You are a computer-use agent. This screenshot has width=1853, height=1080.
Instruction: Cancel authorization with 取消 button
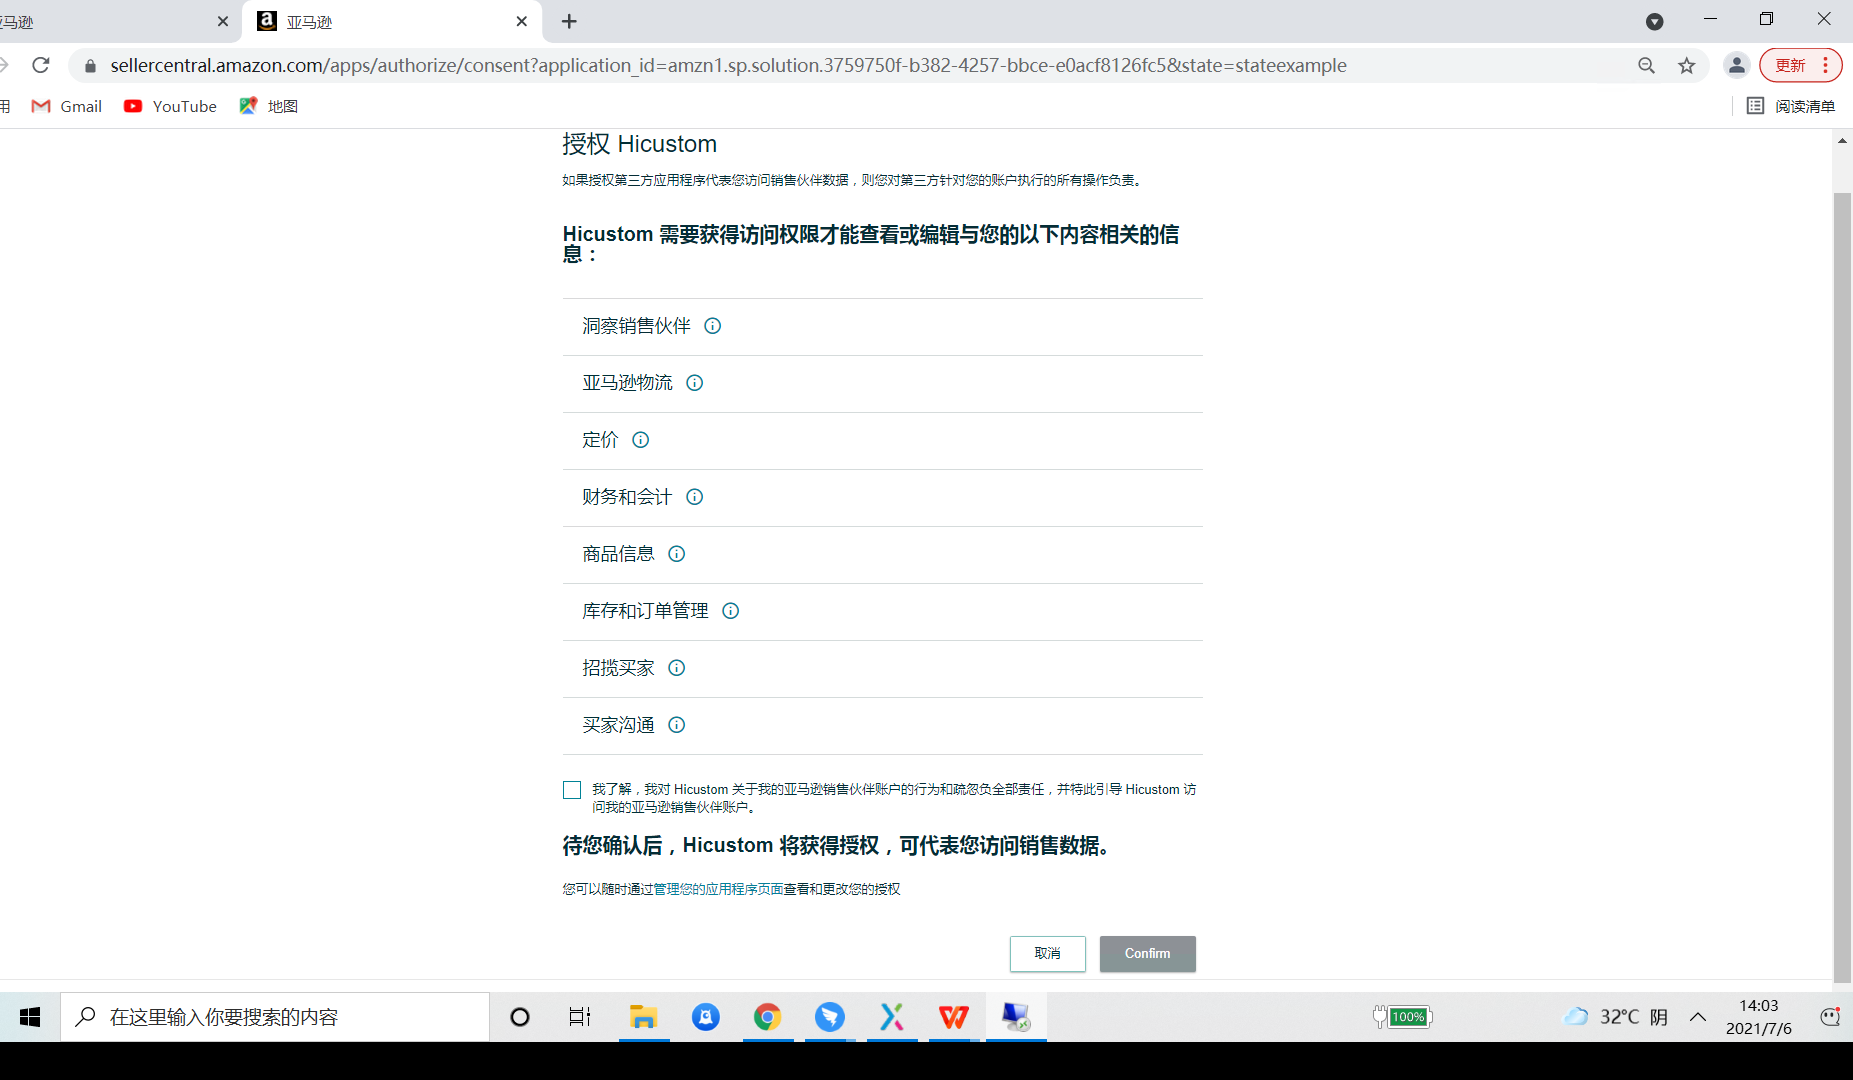(x=1047, y=954)
